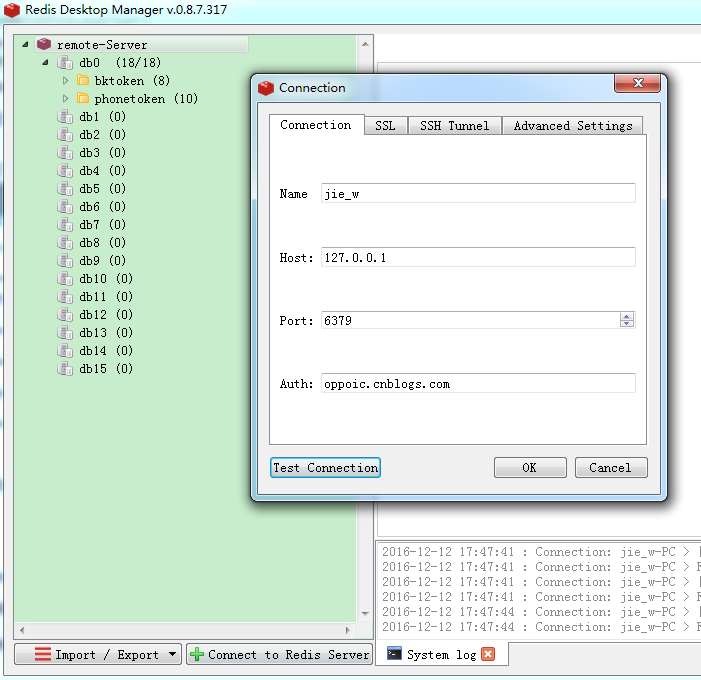
Task: Click the tree horizontal scroll right arrow
Action: tap(348, 630)
